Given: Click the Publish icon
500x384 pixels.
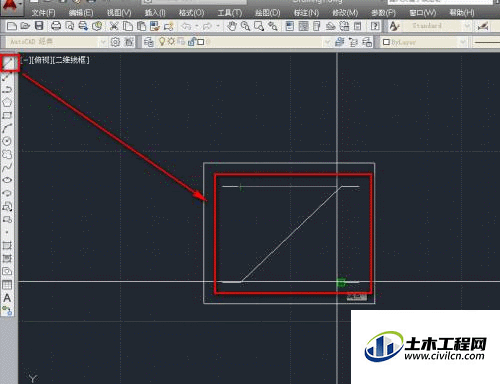Looking at the screenshot, I should [x=83, y=26].
